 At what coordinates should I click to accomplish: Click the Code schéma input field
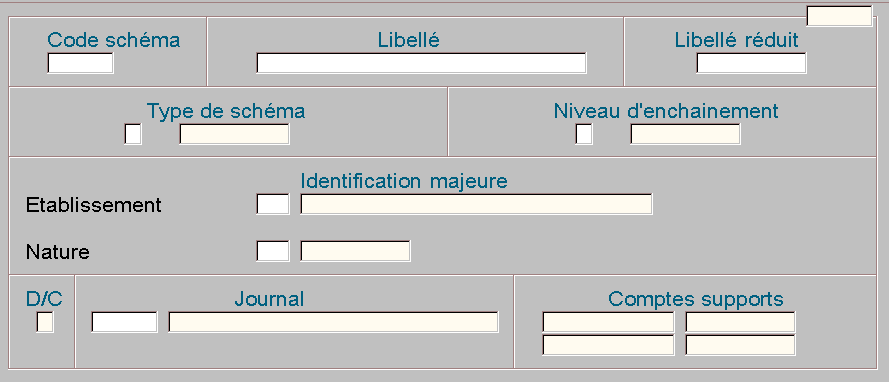click(81, 63)
